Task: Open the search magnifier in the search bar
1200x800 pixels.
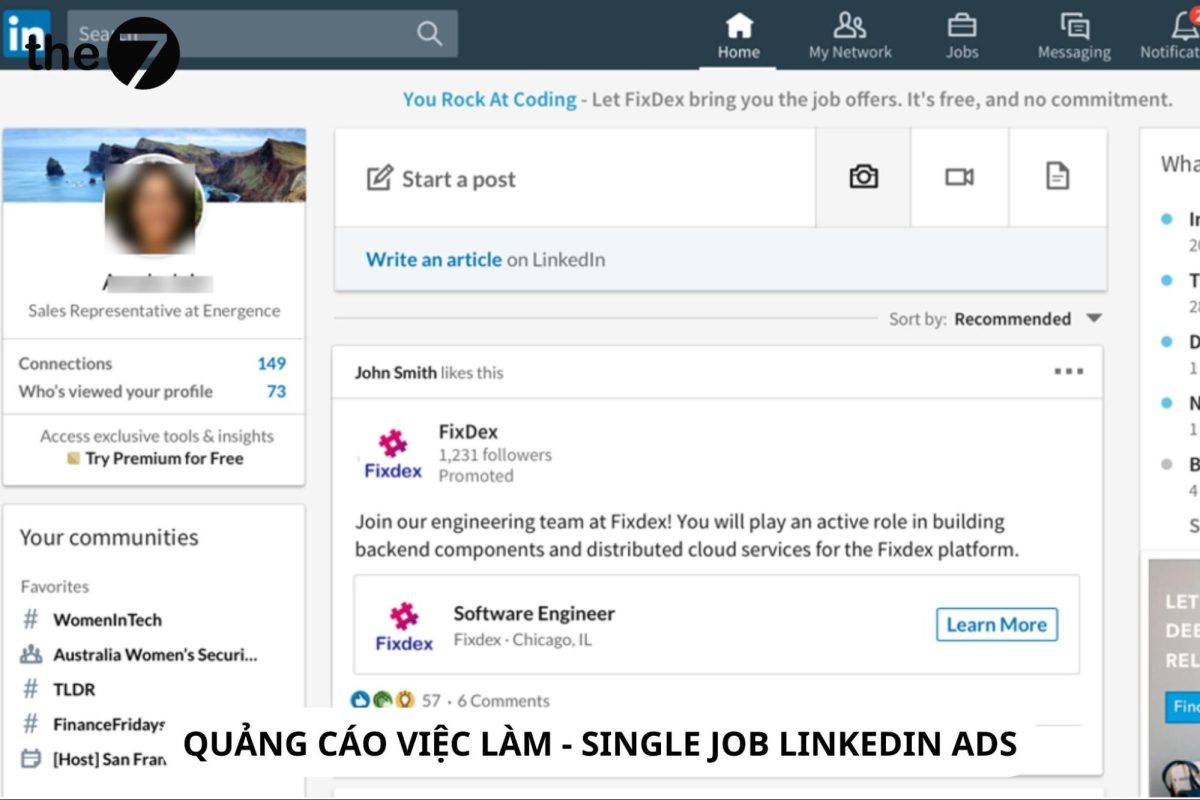Action: [428, 32]
